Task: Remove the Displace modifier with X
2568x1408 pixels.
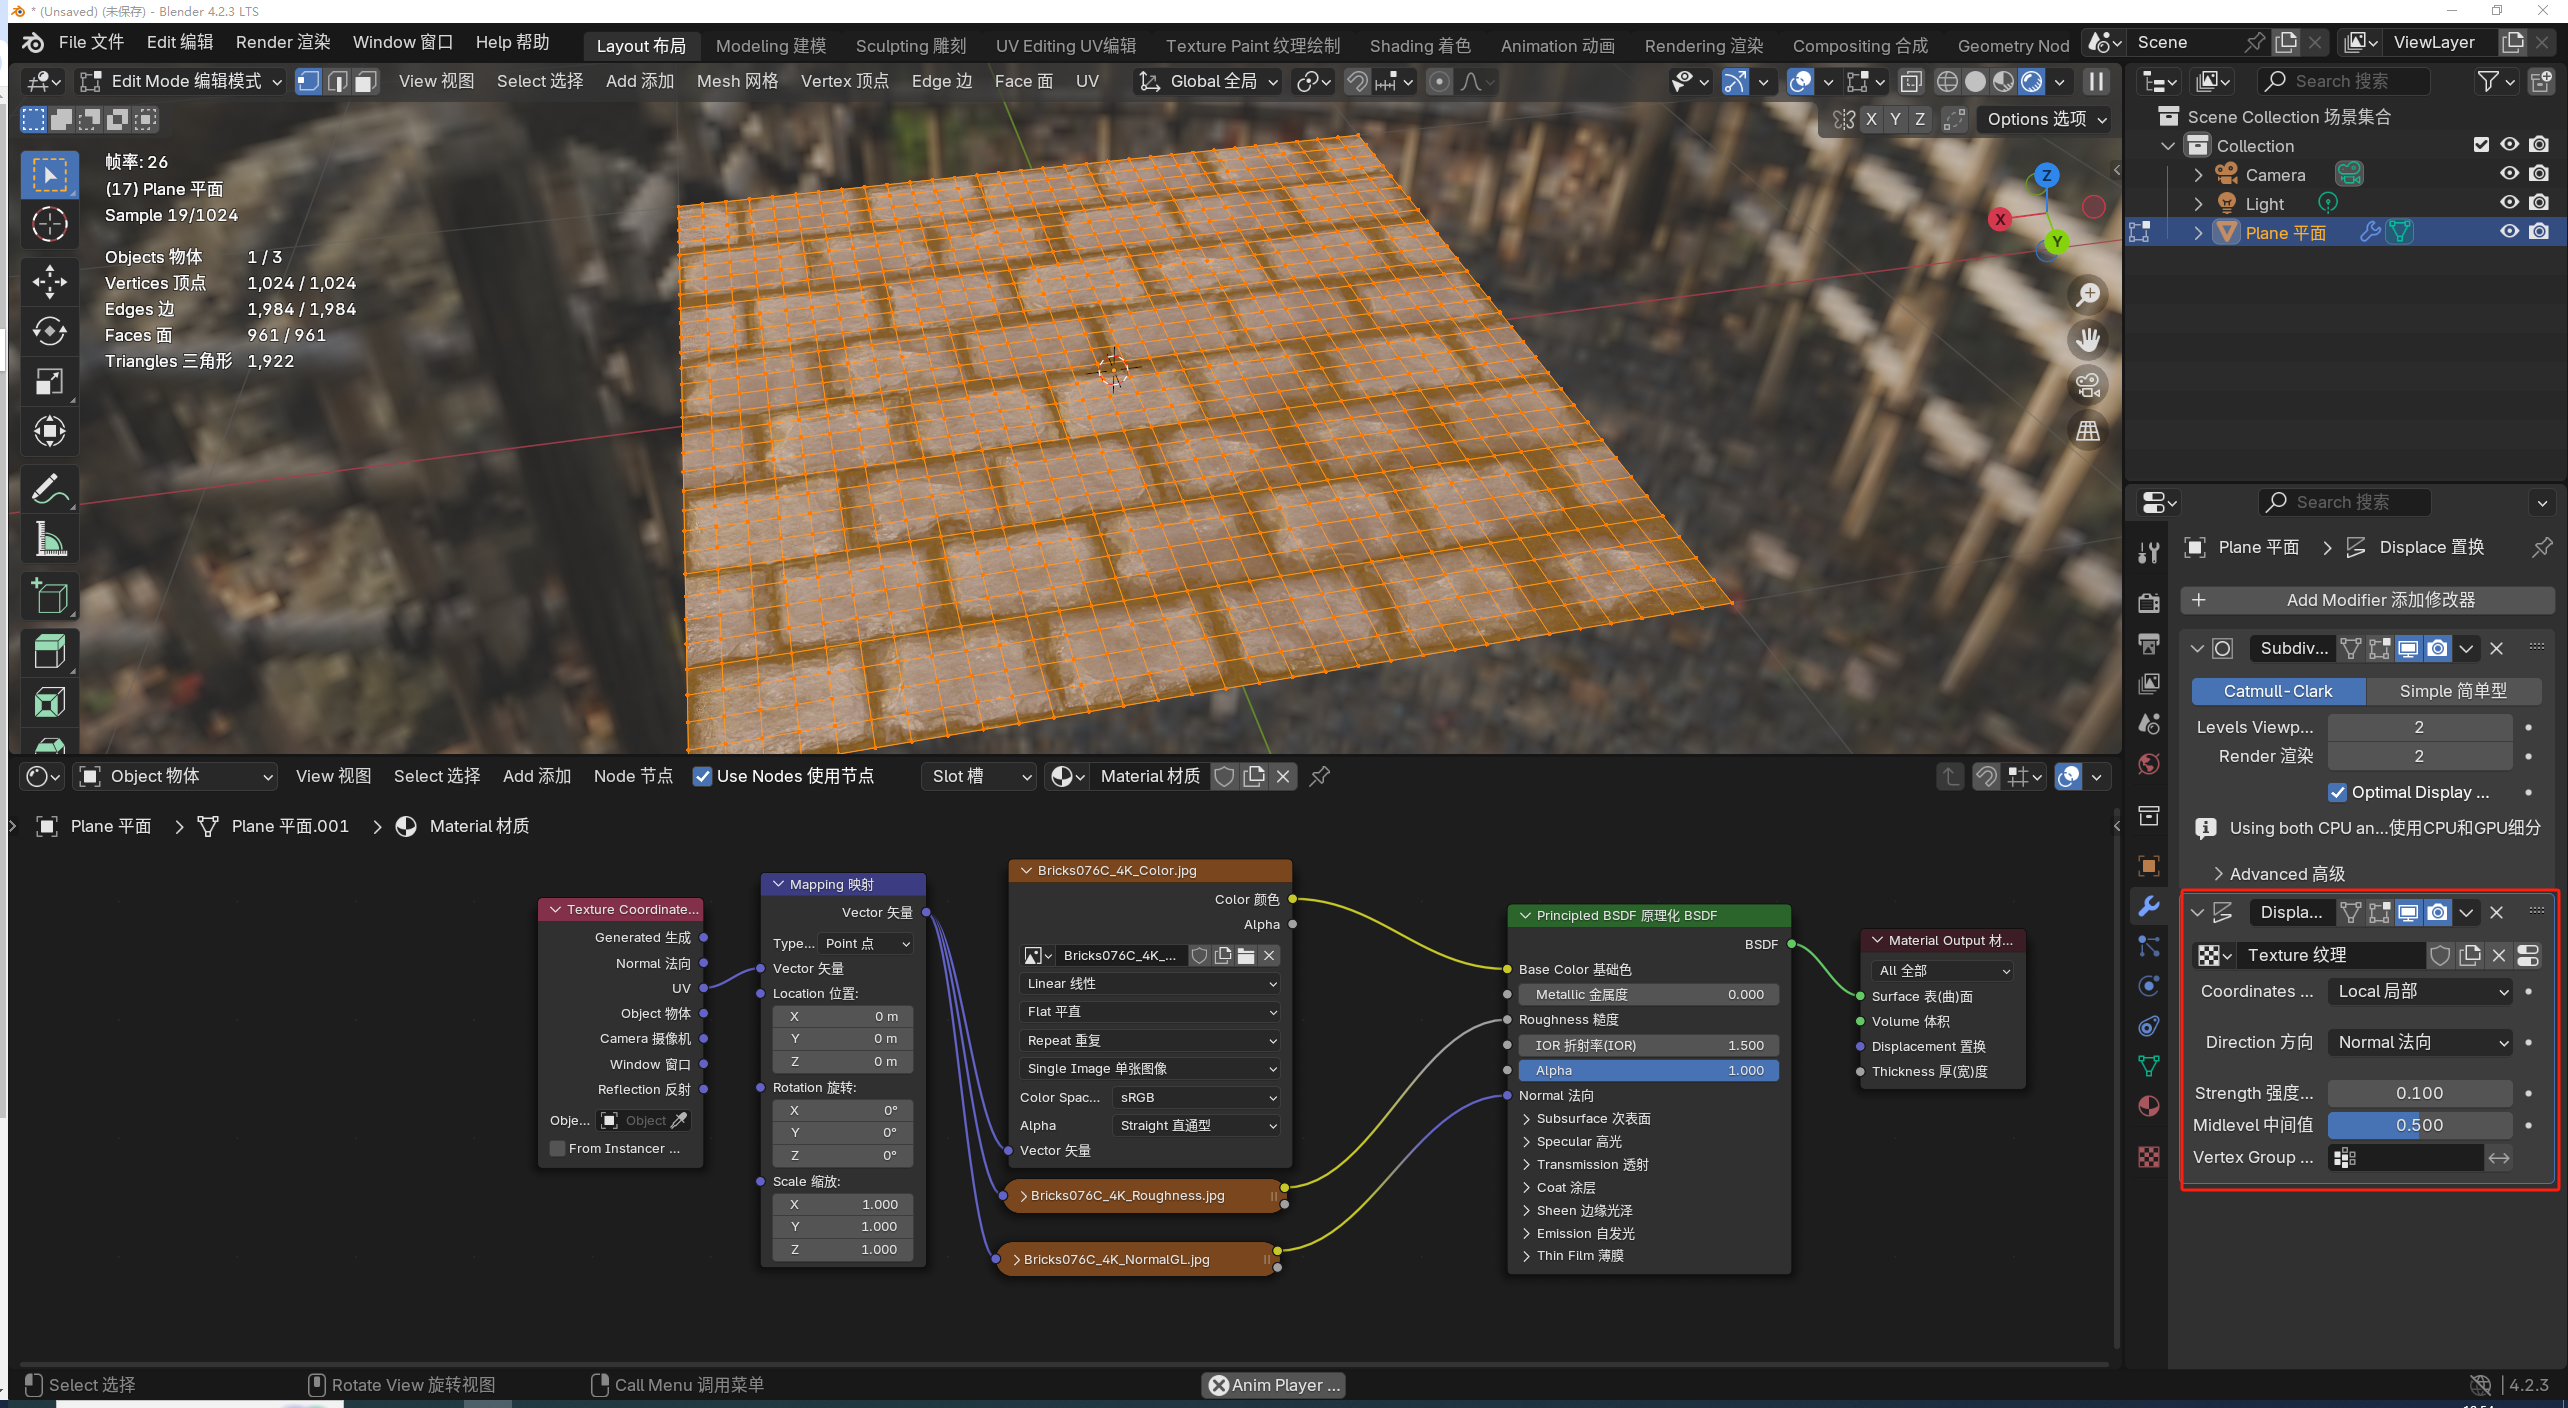Action: point(2496,913)
